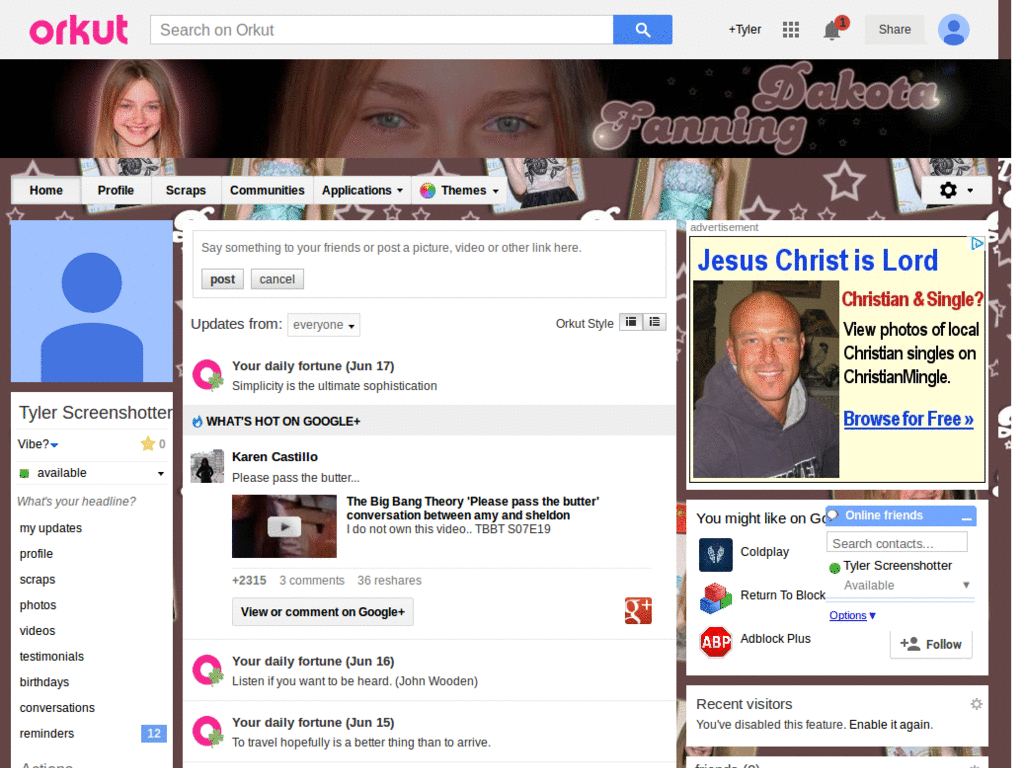Focus the Search on Orkut field

click(381, 30)
